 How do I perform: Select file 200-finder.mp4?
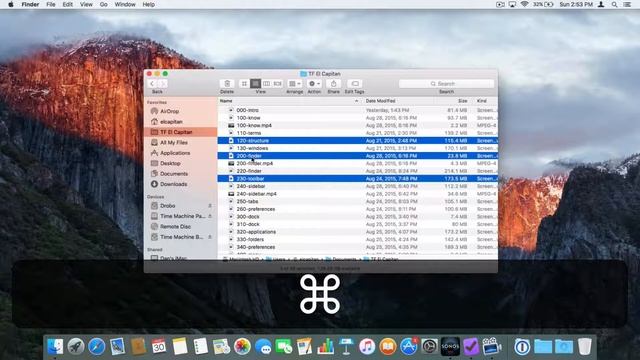[x=358, y=163]
